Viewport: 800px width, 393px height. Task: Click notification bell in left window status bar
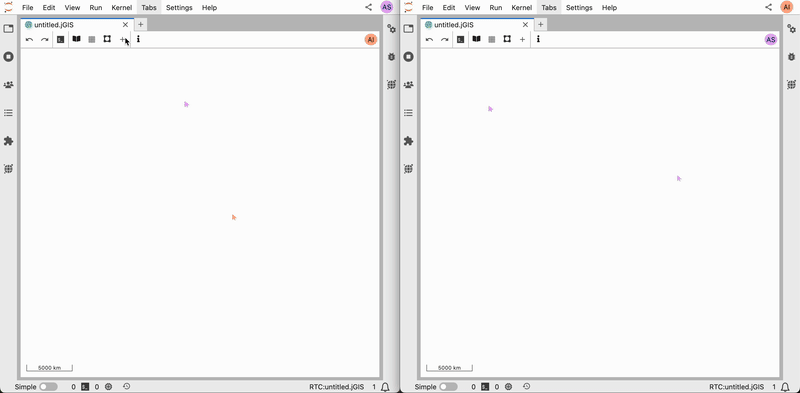click(386, 387)
